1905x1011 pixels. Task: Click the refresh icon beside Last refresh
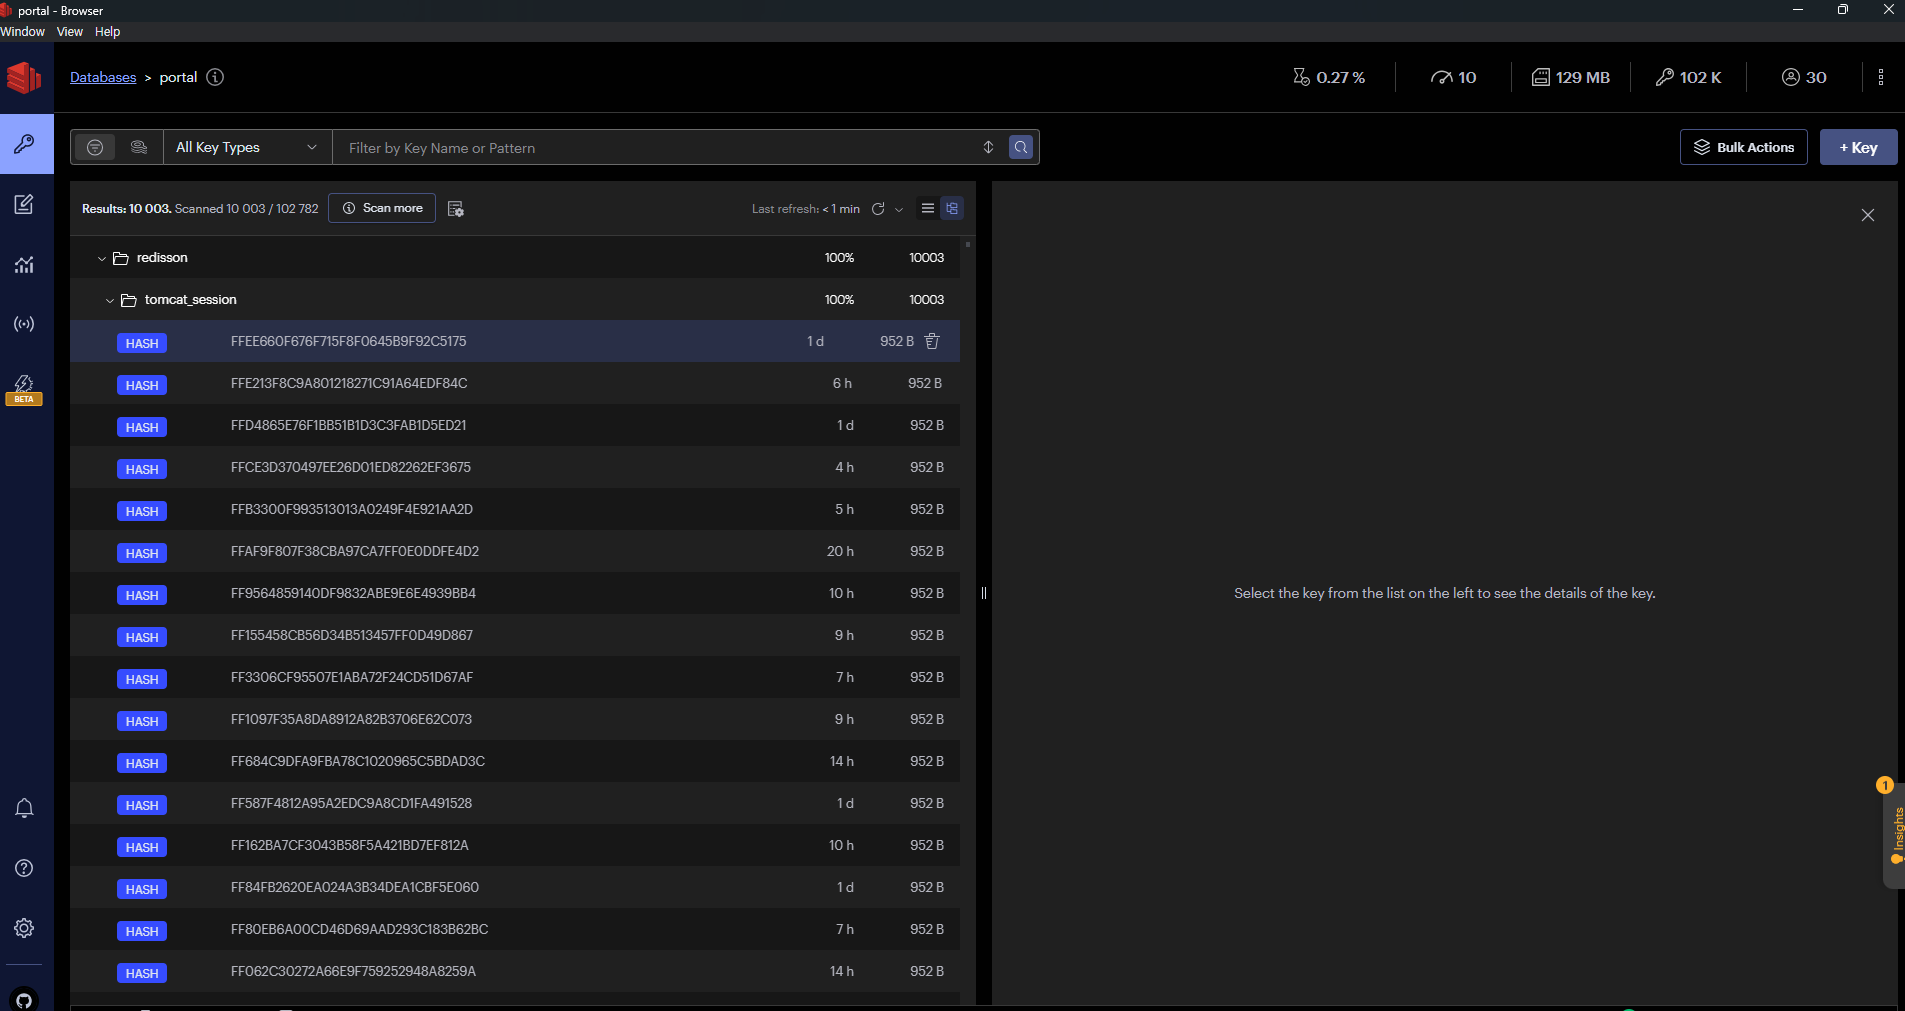878,209
